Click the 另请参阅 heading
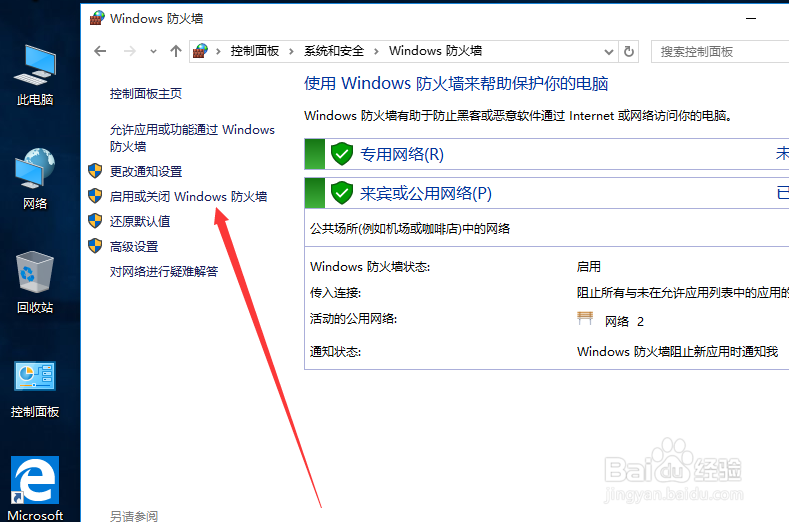The height and width of the screenshot is (522, 789). tap(134, 516)
